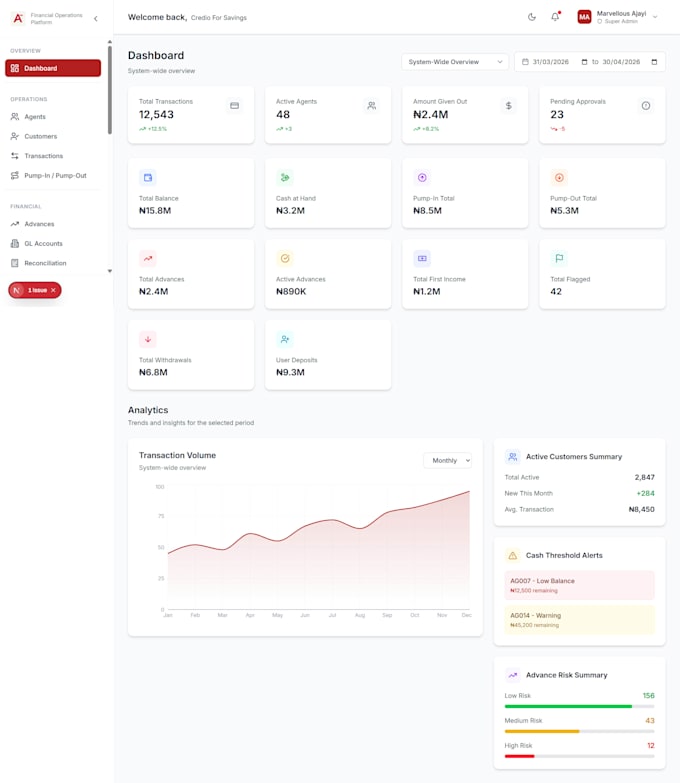Image resolution: width=680 pixels, height=783 pixels.
Task: Click the 1 Issue badge
Action: [34, 290]
